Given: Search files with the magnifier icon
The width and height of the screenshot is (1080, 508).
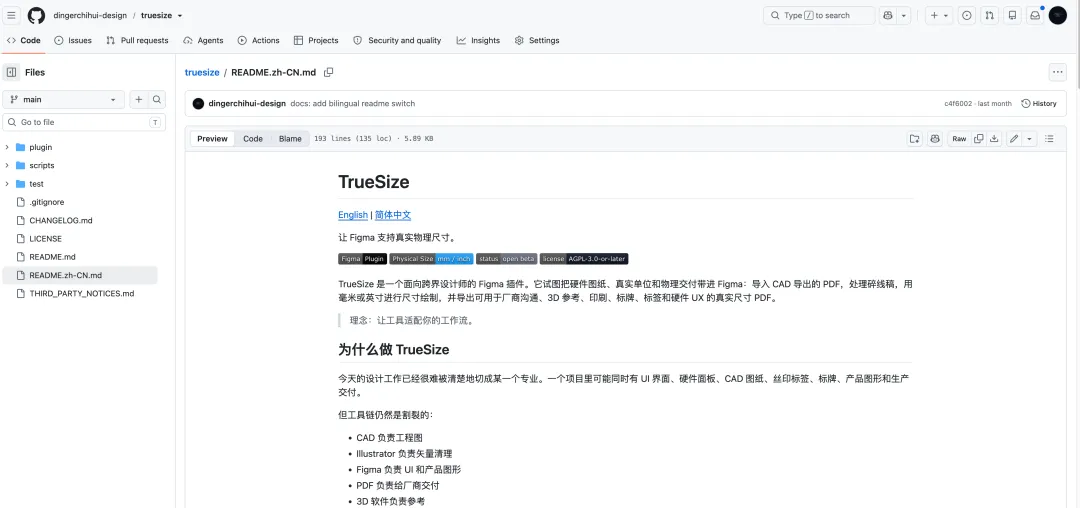Looking at the screenshot, I should (157, 99).
